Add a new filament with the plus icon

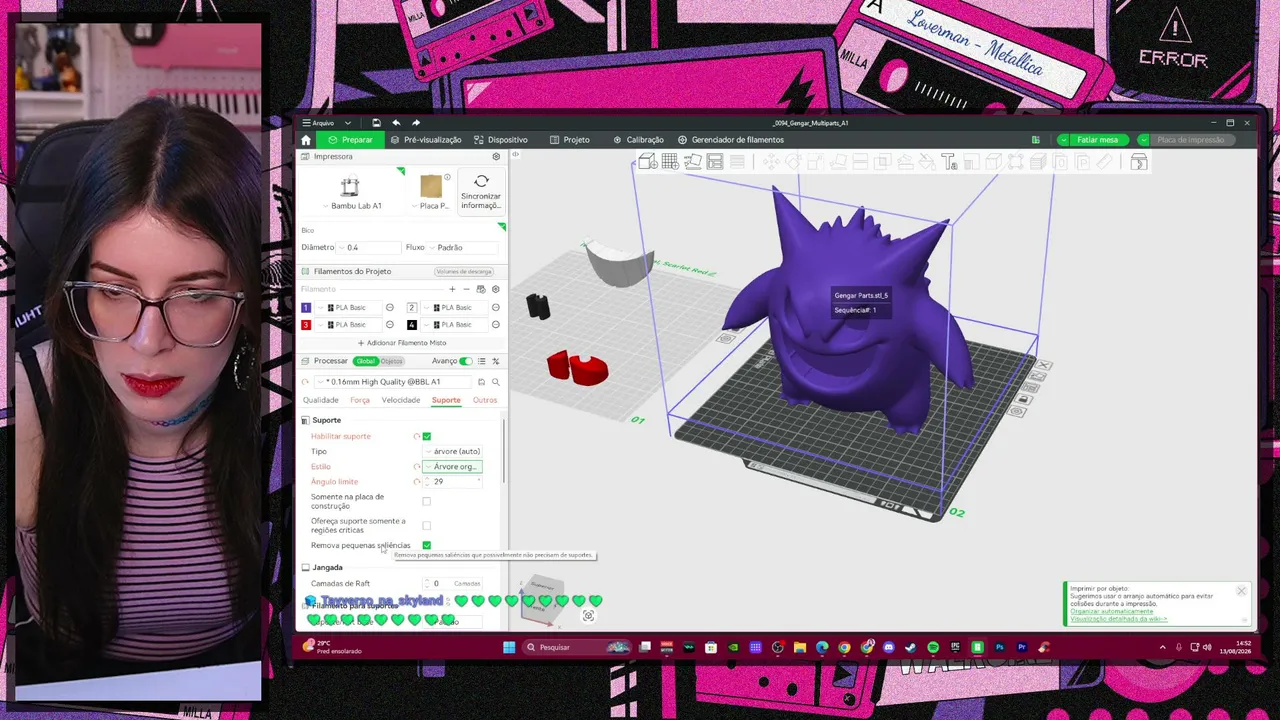[x=452, y=289]
